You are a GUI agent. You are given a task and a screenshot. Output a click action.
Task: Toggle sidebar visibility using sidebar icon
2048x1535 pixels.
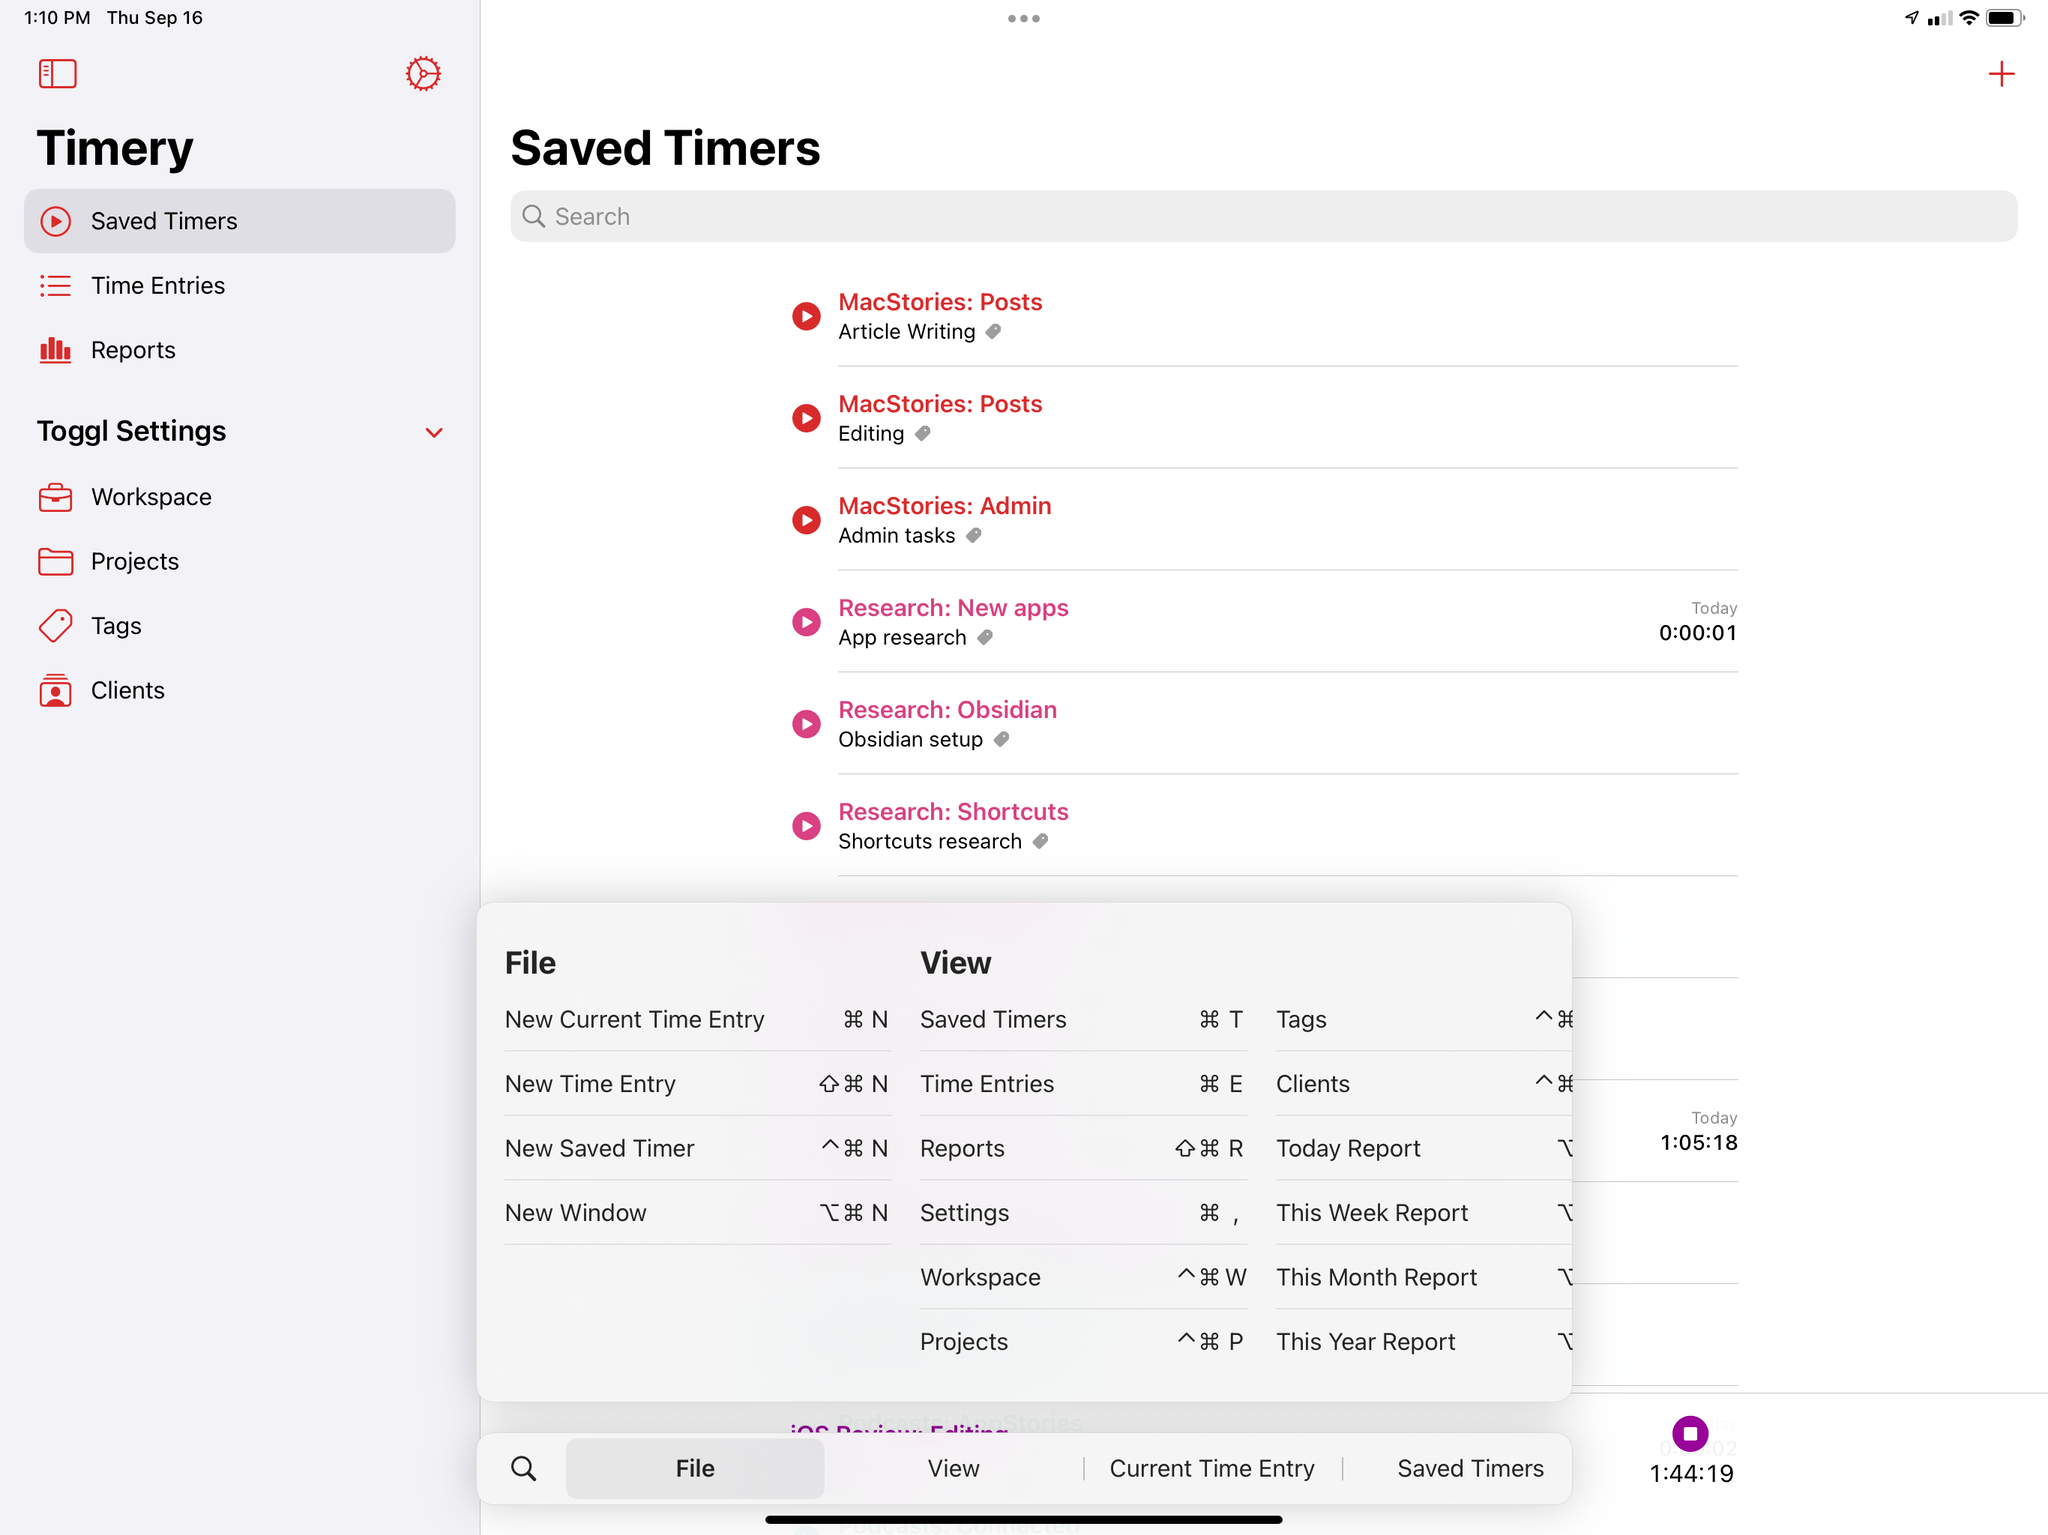pyautogui.click(x=58, y=74)
